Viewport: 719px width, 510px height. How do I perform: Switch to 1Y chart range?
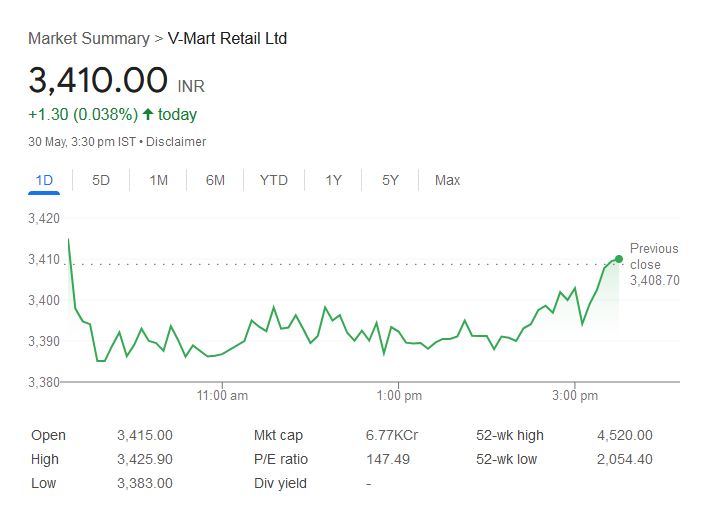click(333, 180)
